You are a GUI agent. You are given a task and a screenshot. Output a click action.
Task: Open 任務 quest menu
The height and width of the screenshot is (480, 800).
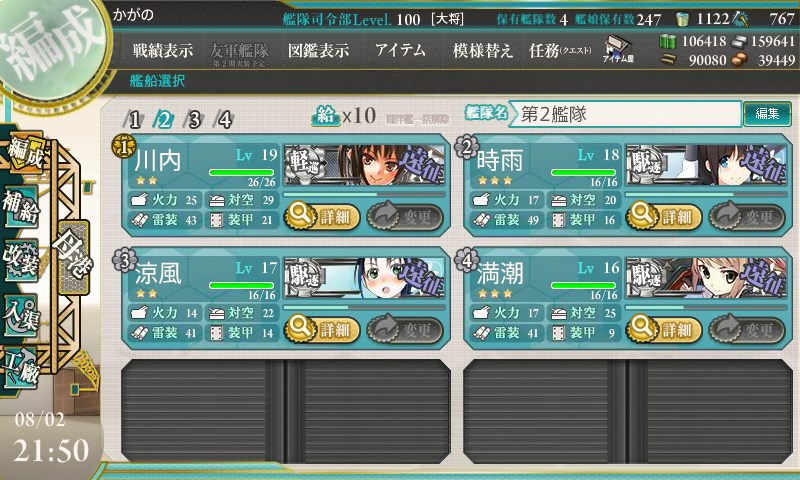560,50
